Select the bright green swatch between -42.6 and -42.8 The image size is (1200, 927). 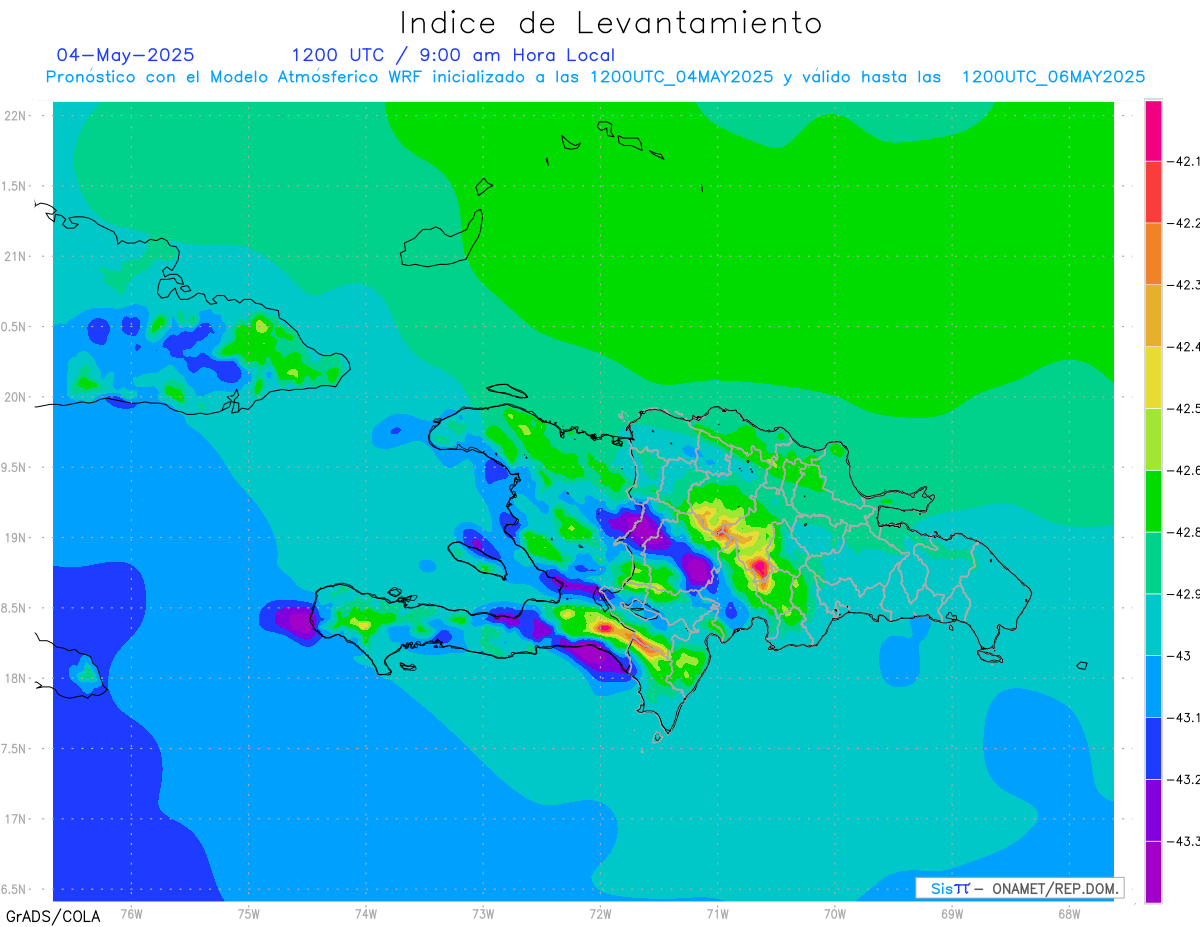pos(1153,501)
